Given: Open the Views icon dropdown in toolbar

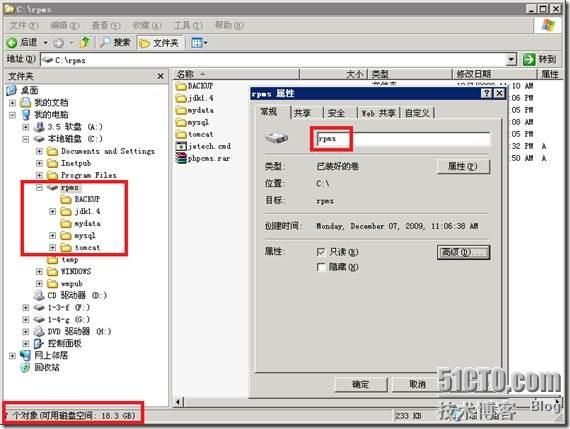Looking at the screenshot, I should click(x=199, y=43).
